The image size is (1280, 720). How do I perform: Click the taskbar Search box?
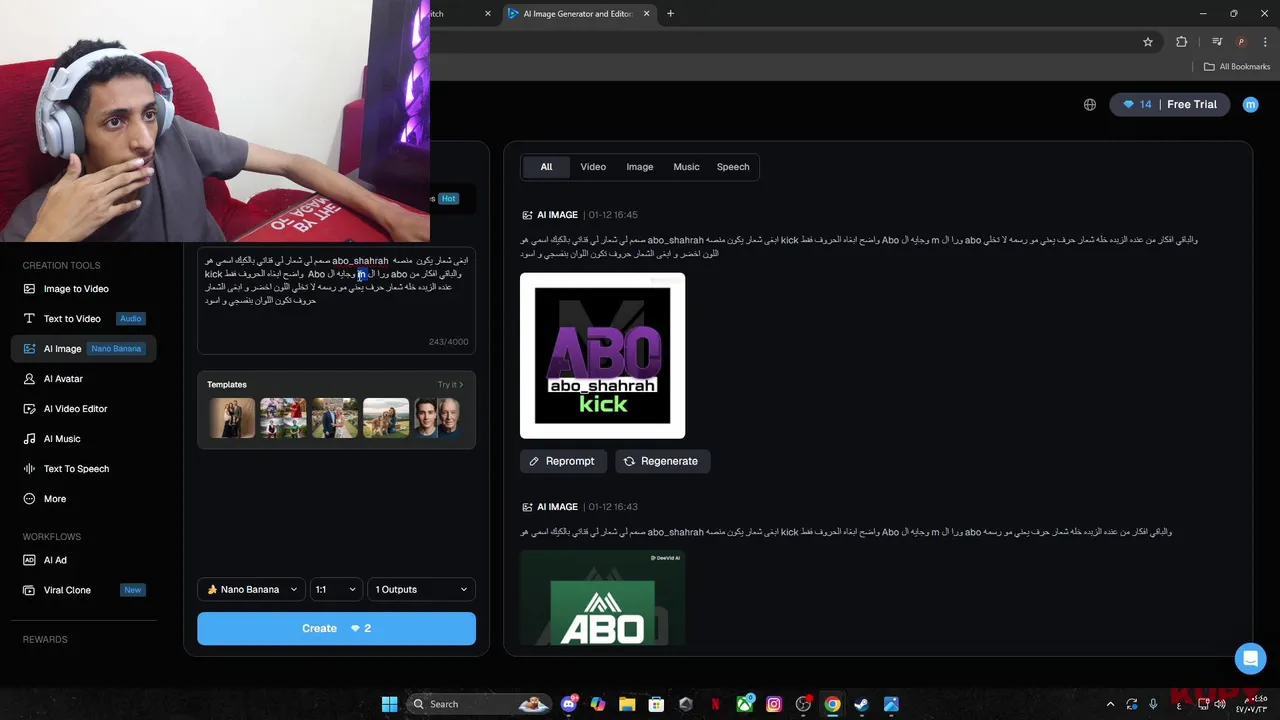[x=480, y=704]
